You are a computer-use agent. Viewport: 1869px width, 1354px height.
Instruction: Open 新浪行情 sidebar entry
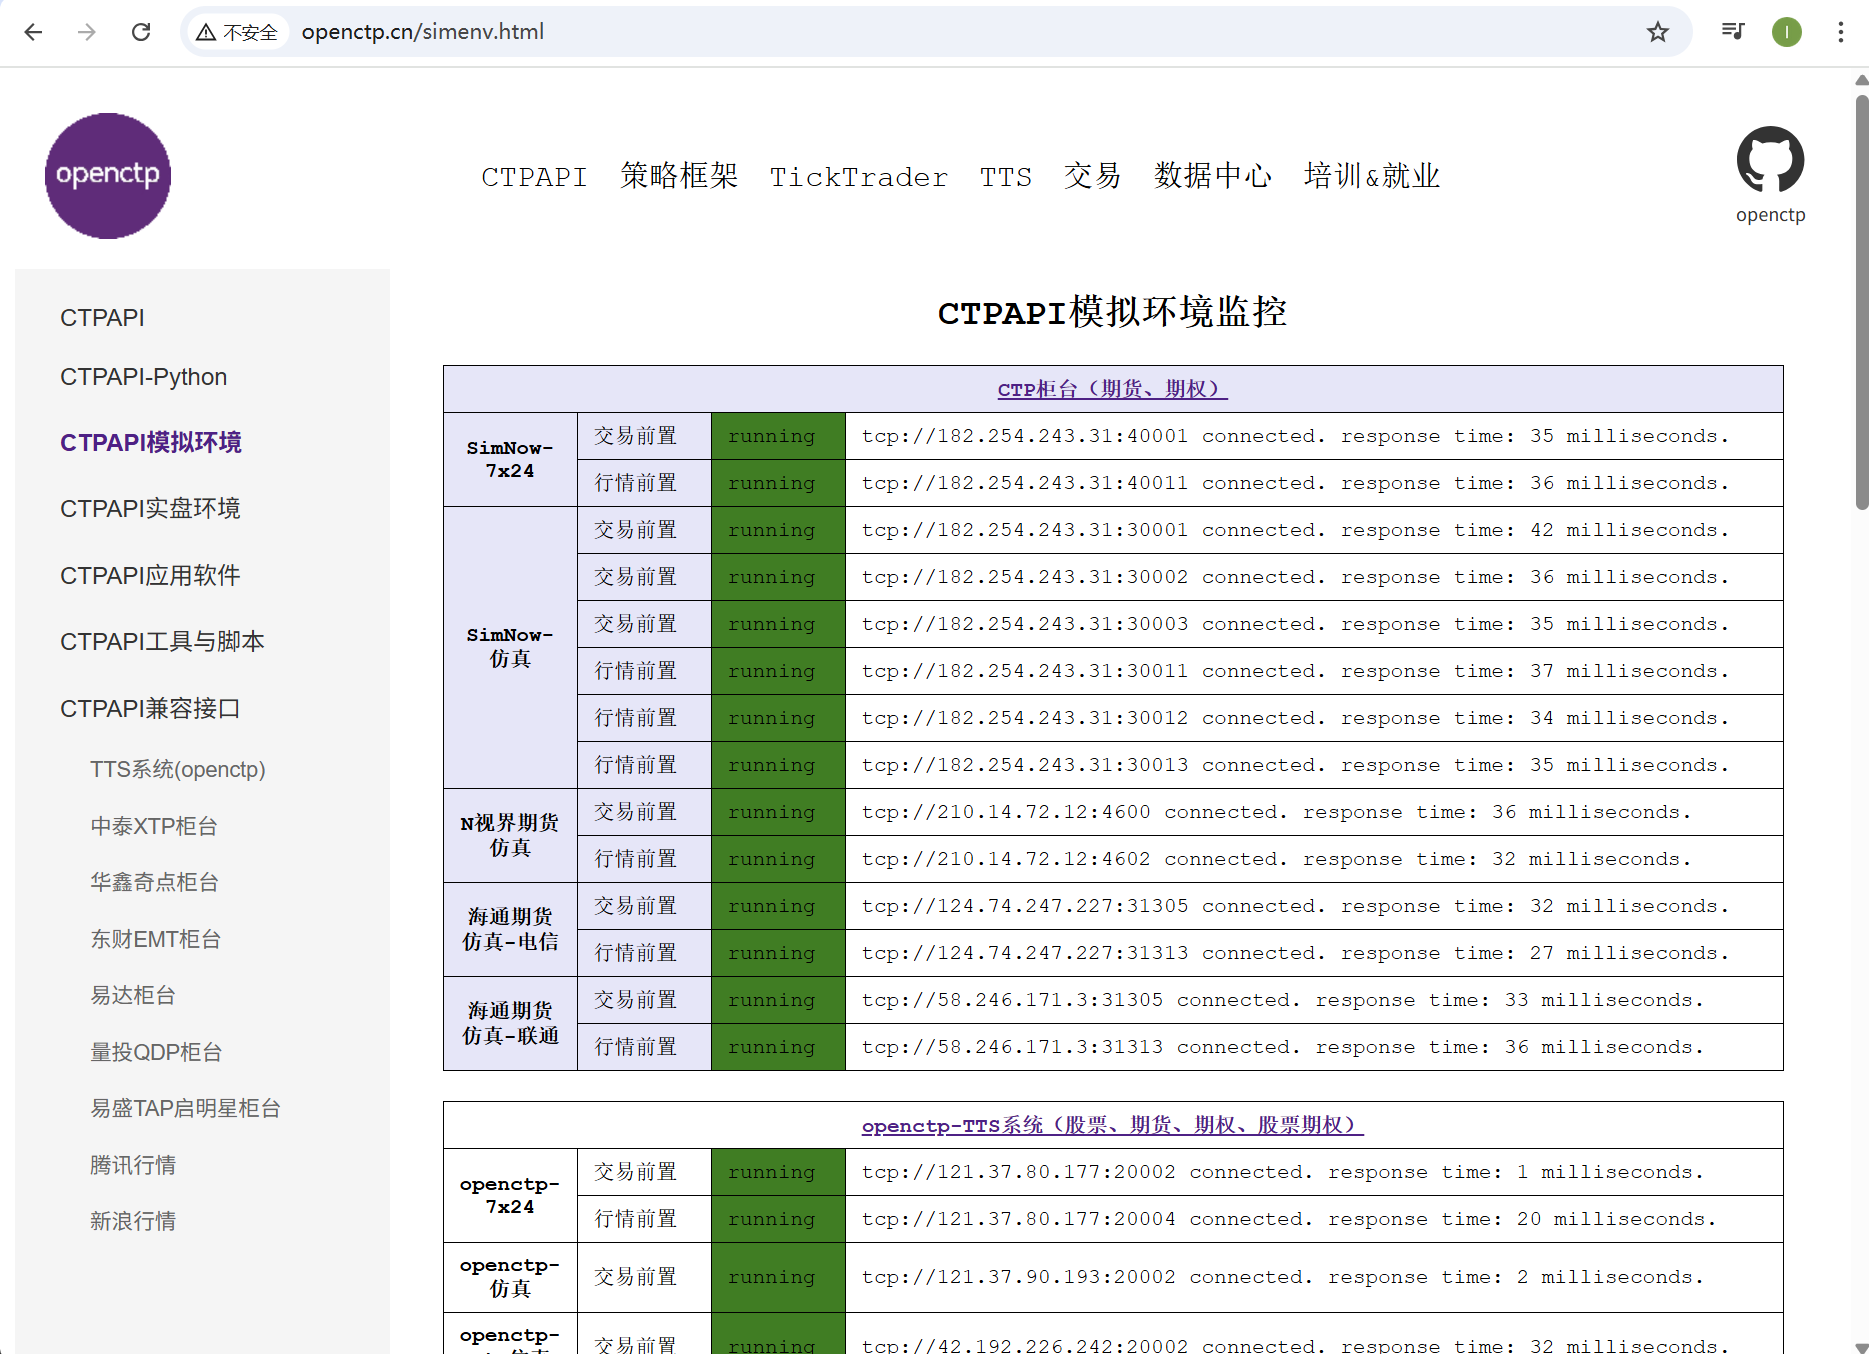pos(133,1222)
